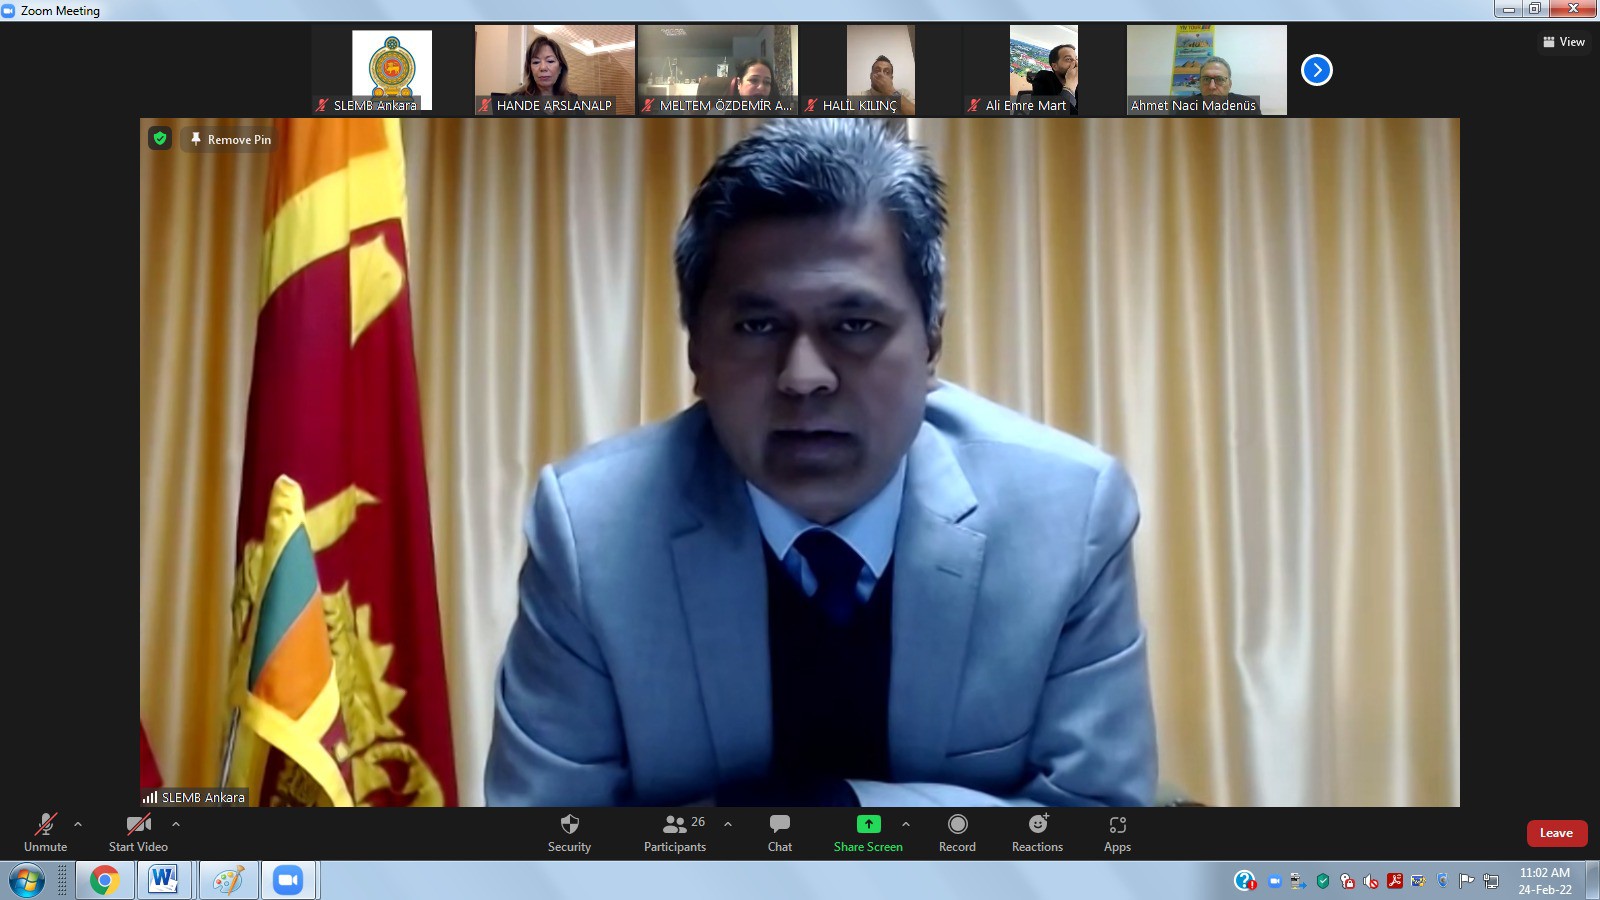Change layout using the View button
This screenshot has width=1600, height=900.
(1564, 42)
